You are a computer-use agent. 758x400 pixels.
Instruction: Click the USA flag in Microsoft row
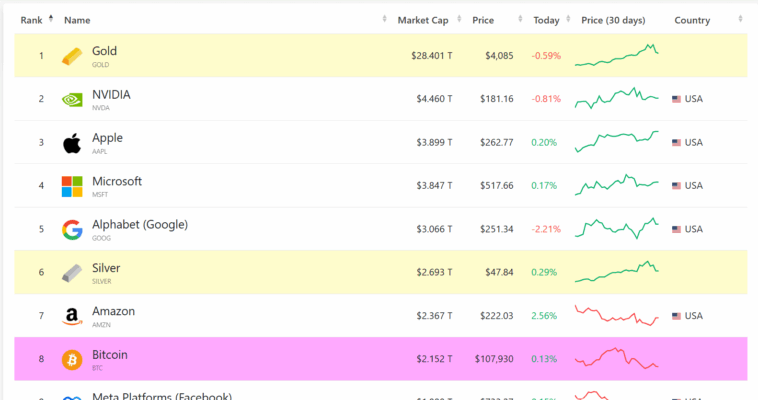point(676,186)
